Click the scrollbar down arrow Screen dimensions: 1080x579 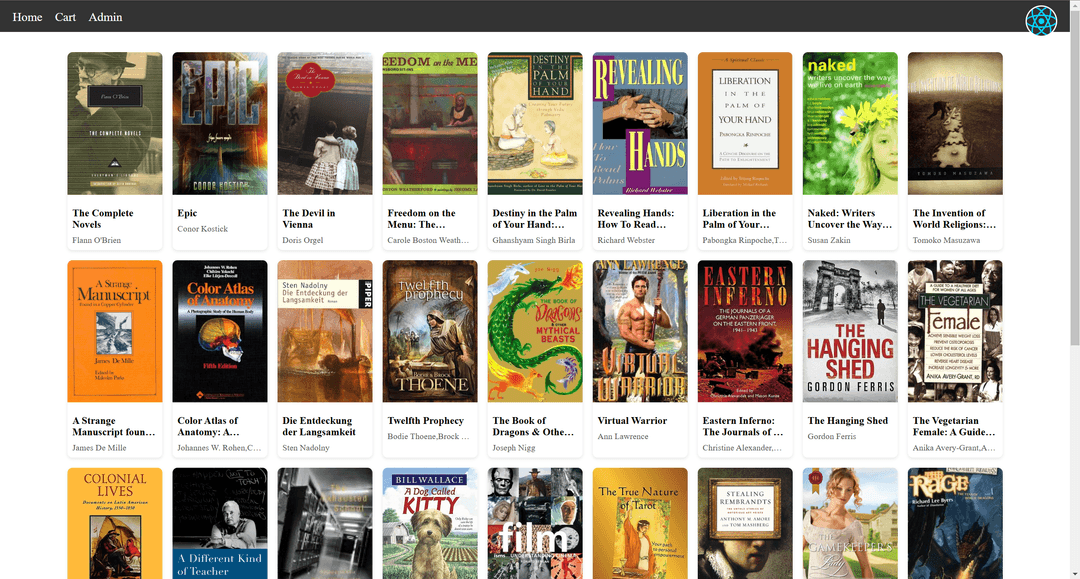coord(1074,573)
